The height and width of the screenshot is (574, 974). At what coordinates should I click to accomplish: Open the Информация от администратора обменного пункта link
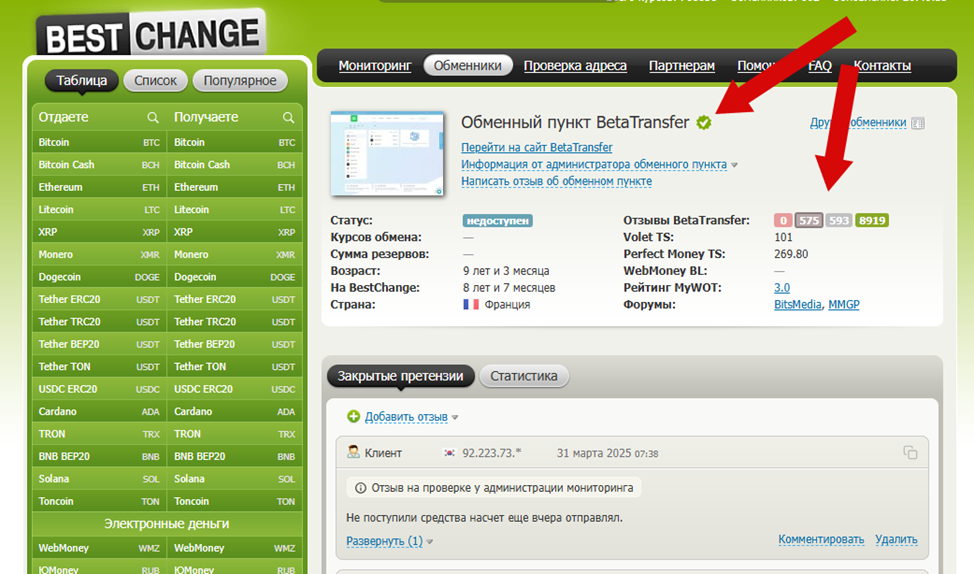click(594, 164)
